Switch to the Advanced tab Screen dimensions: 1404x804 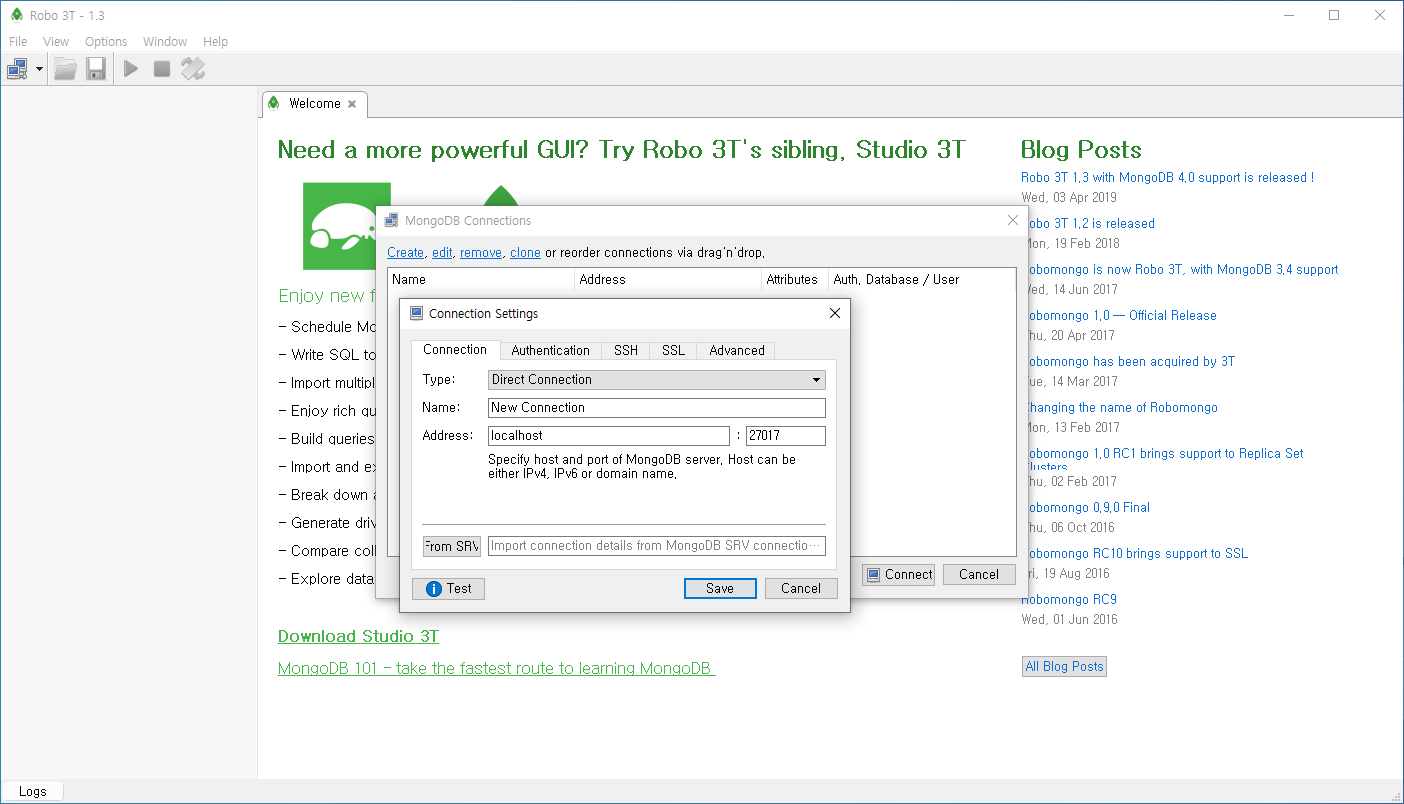click(737, 350)
